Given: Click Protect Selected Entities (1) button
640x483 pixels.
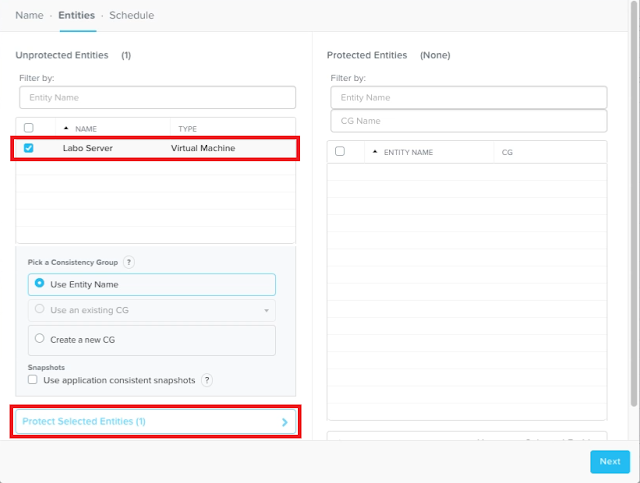Looking at the screenshot, I should click(x=150, y=422).
